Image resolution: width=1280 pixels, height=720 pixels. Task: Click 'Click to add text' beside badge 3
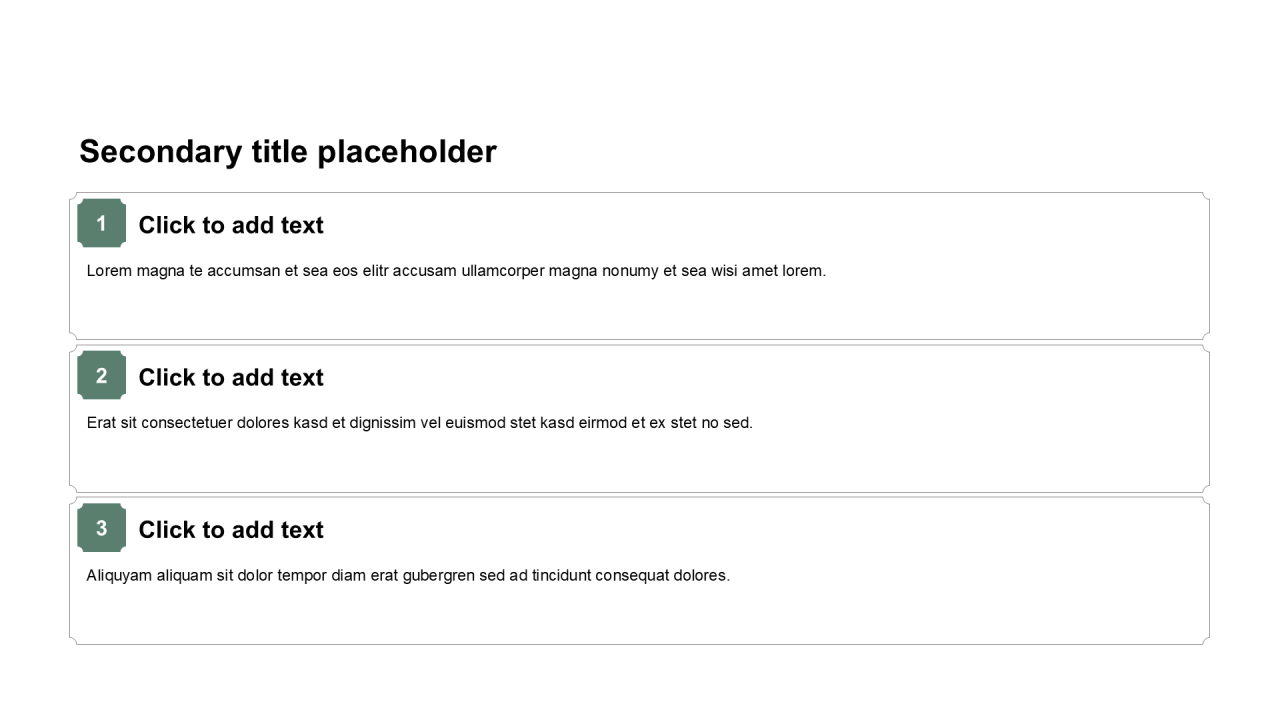point(231,530)
